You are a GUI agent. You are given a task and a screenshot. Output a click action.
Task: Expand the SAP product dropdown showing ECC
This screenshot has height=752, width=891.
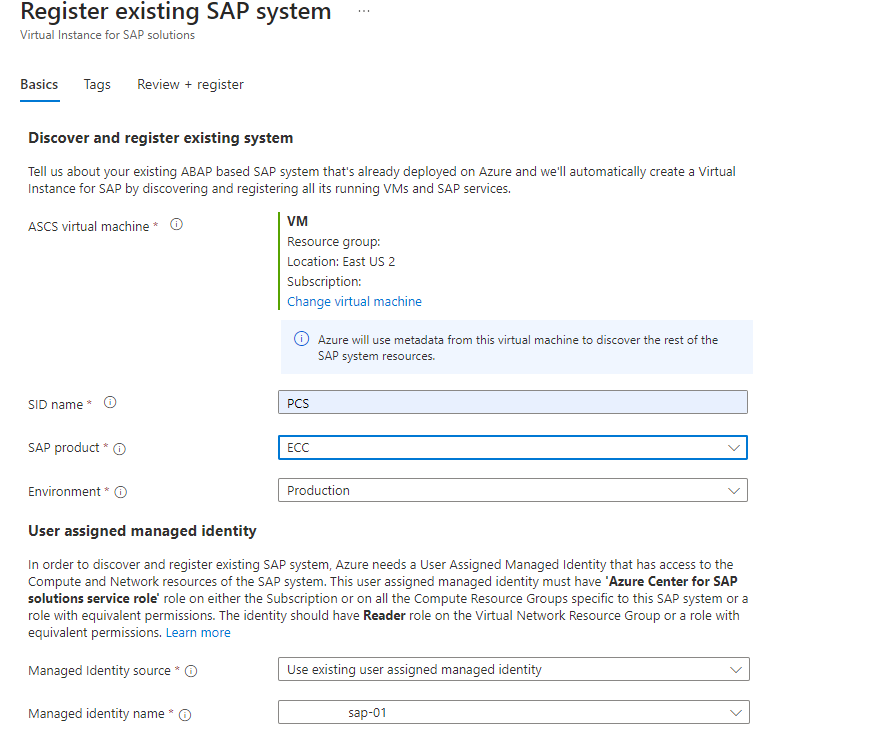(x=512, y=448)
